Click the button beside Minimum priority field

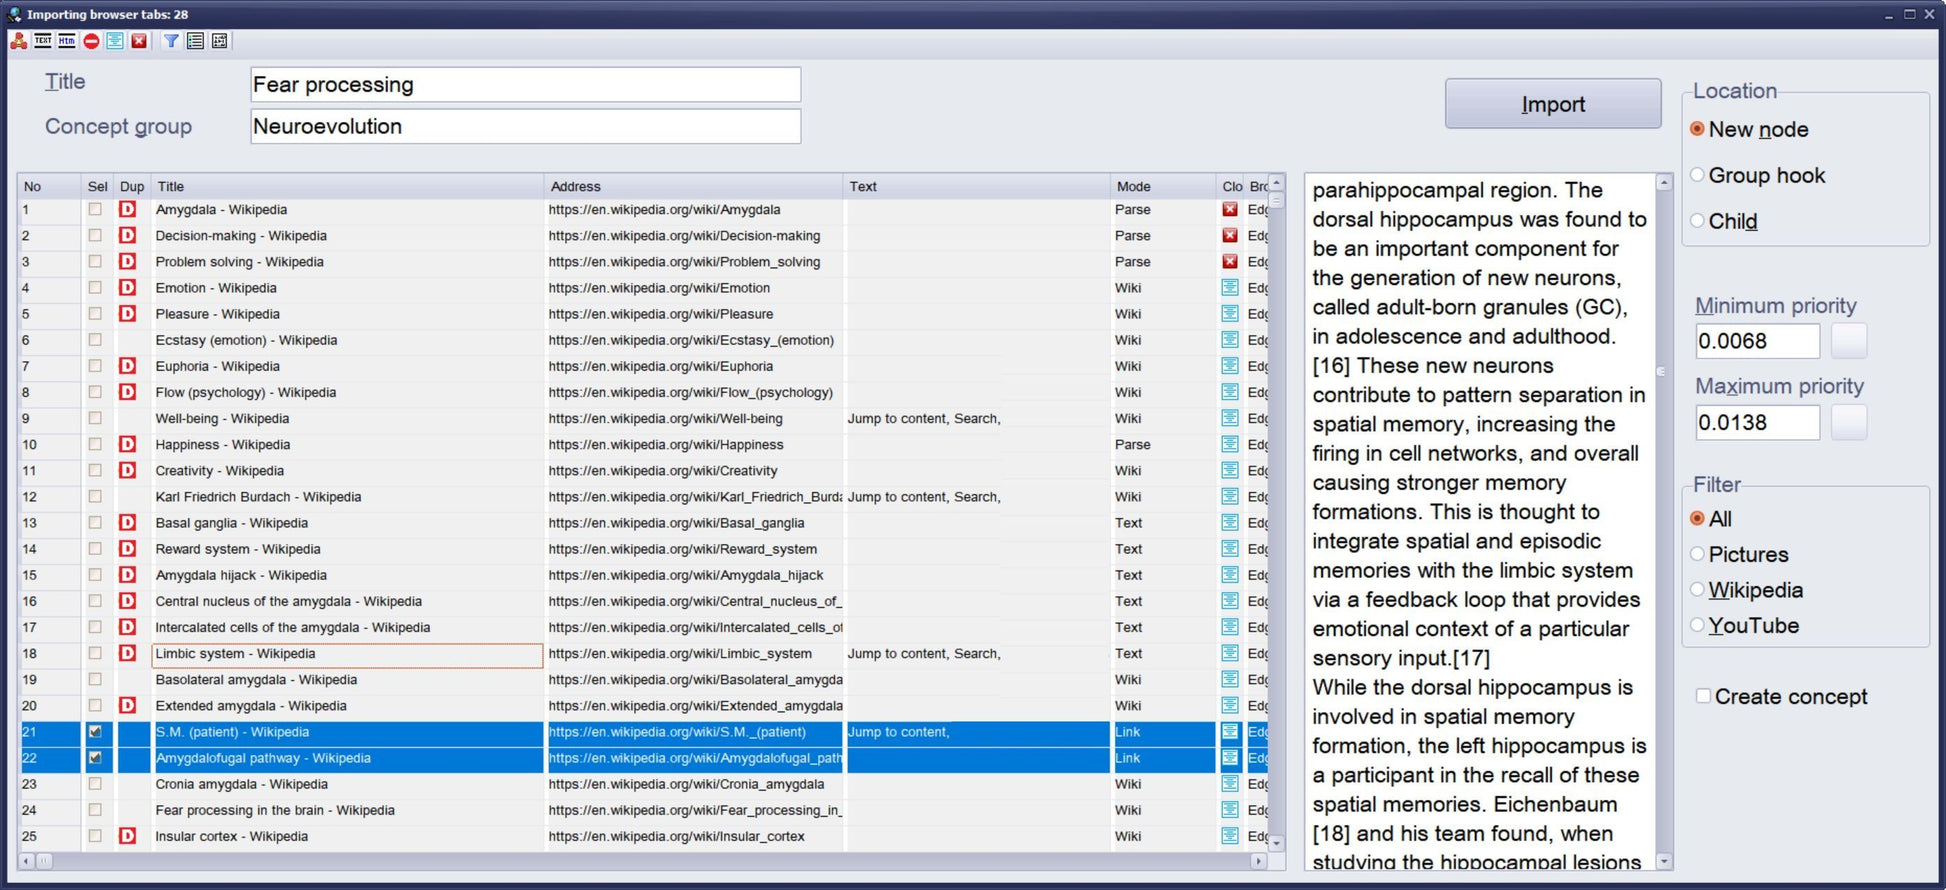coord(1848,341)
